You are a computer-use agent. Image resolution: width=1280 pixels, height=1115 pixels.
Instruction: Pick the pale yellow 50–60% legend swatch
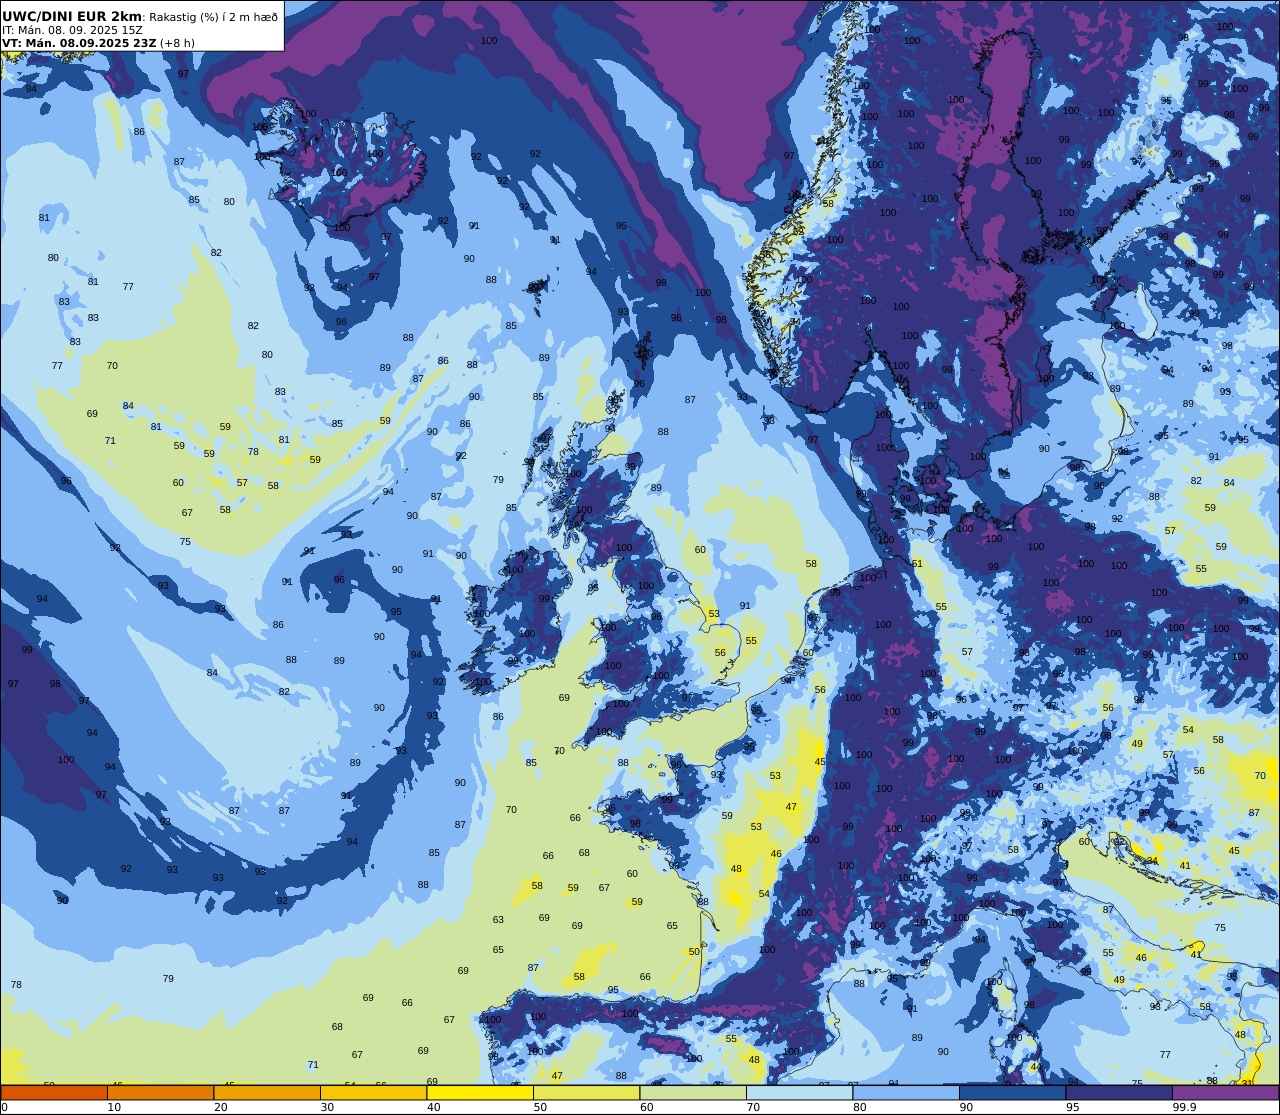[586, 1092]
